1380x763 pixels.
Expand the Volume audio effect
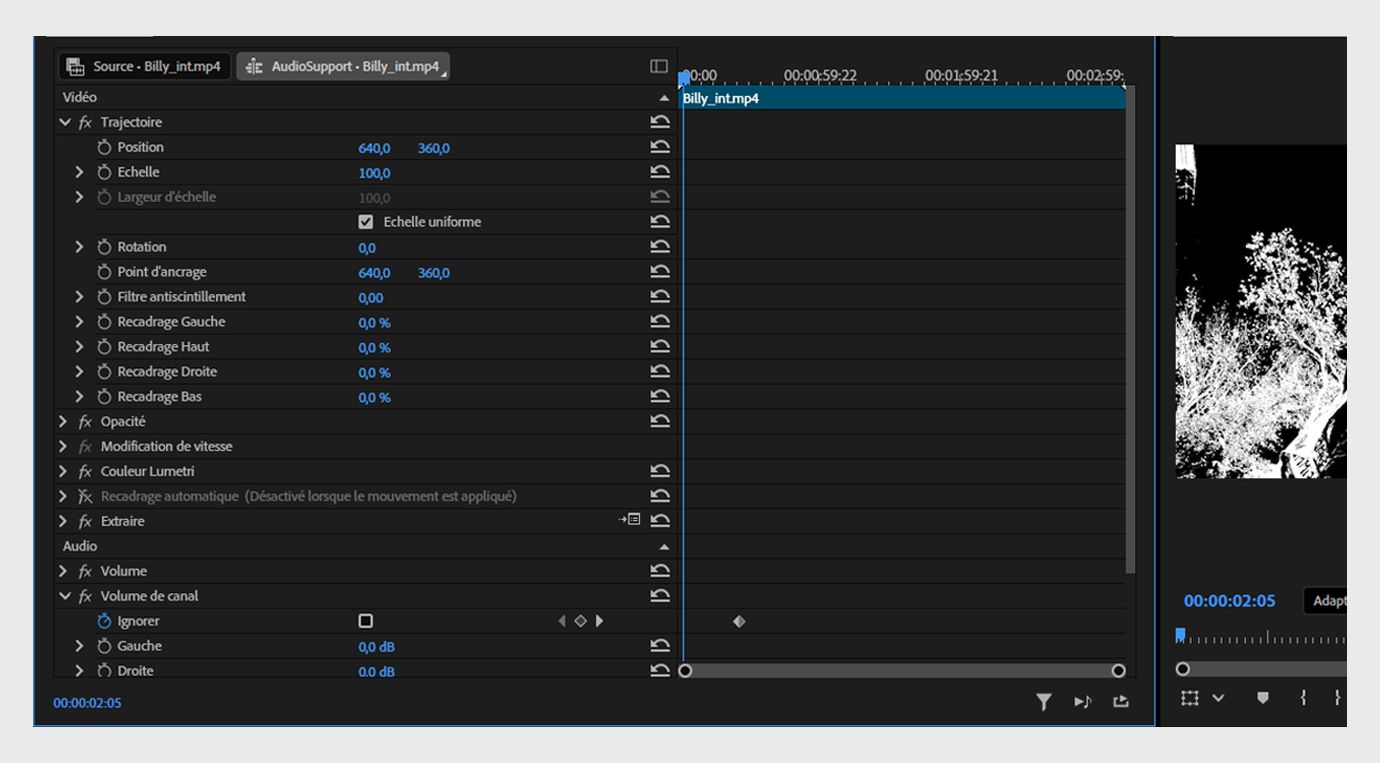coord(64,571)
